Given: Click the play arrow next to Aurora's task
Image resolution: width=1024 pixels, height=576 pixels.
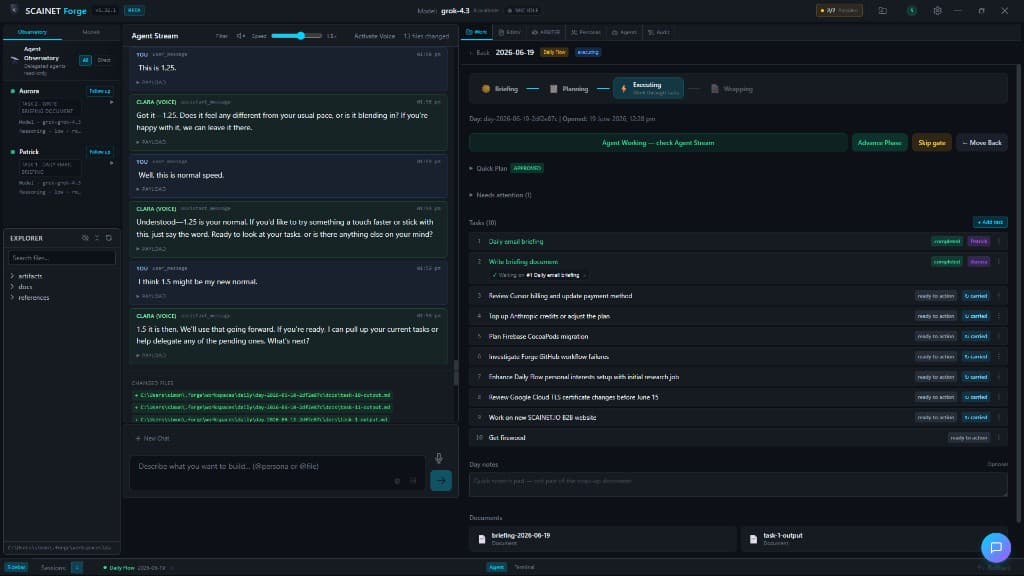Looking at the screenshot, I should point(112,103).
